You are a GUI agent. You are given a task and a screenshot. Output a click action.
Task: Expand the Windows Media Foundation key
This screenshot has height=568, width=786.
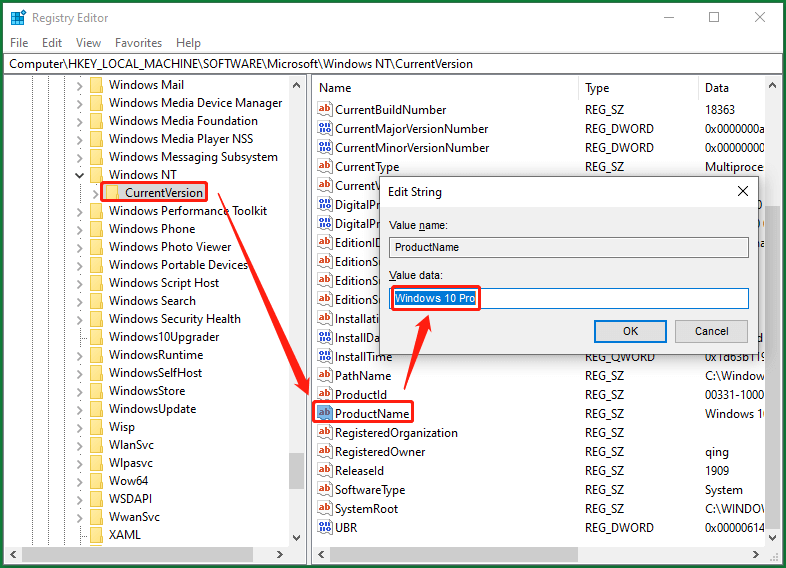coord(79,122)
